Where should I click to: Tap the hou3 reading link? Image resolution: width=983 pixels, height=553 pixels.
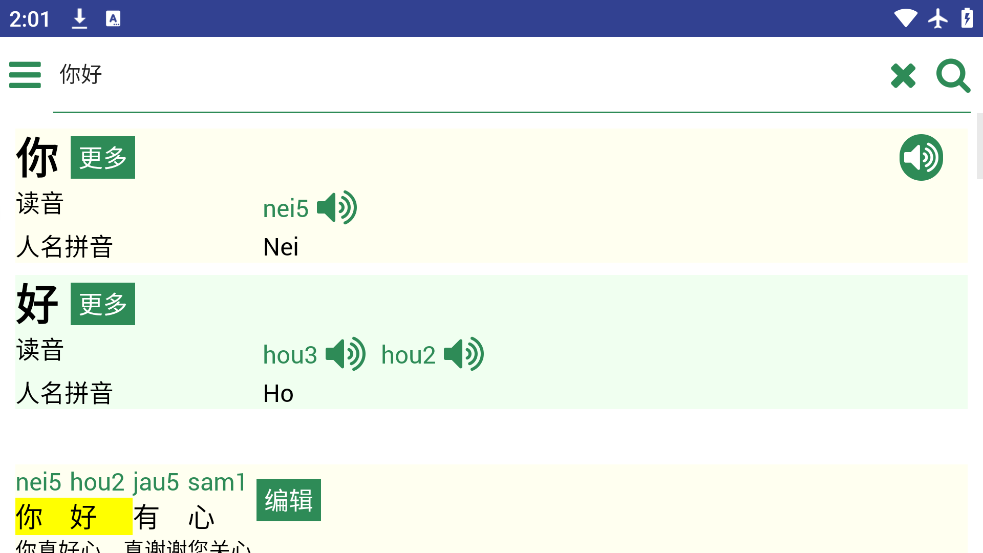click(290, 355)
